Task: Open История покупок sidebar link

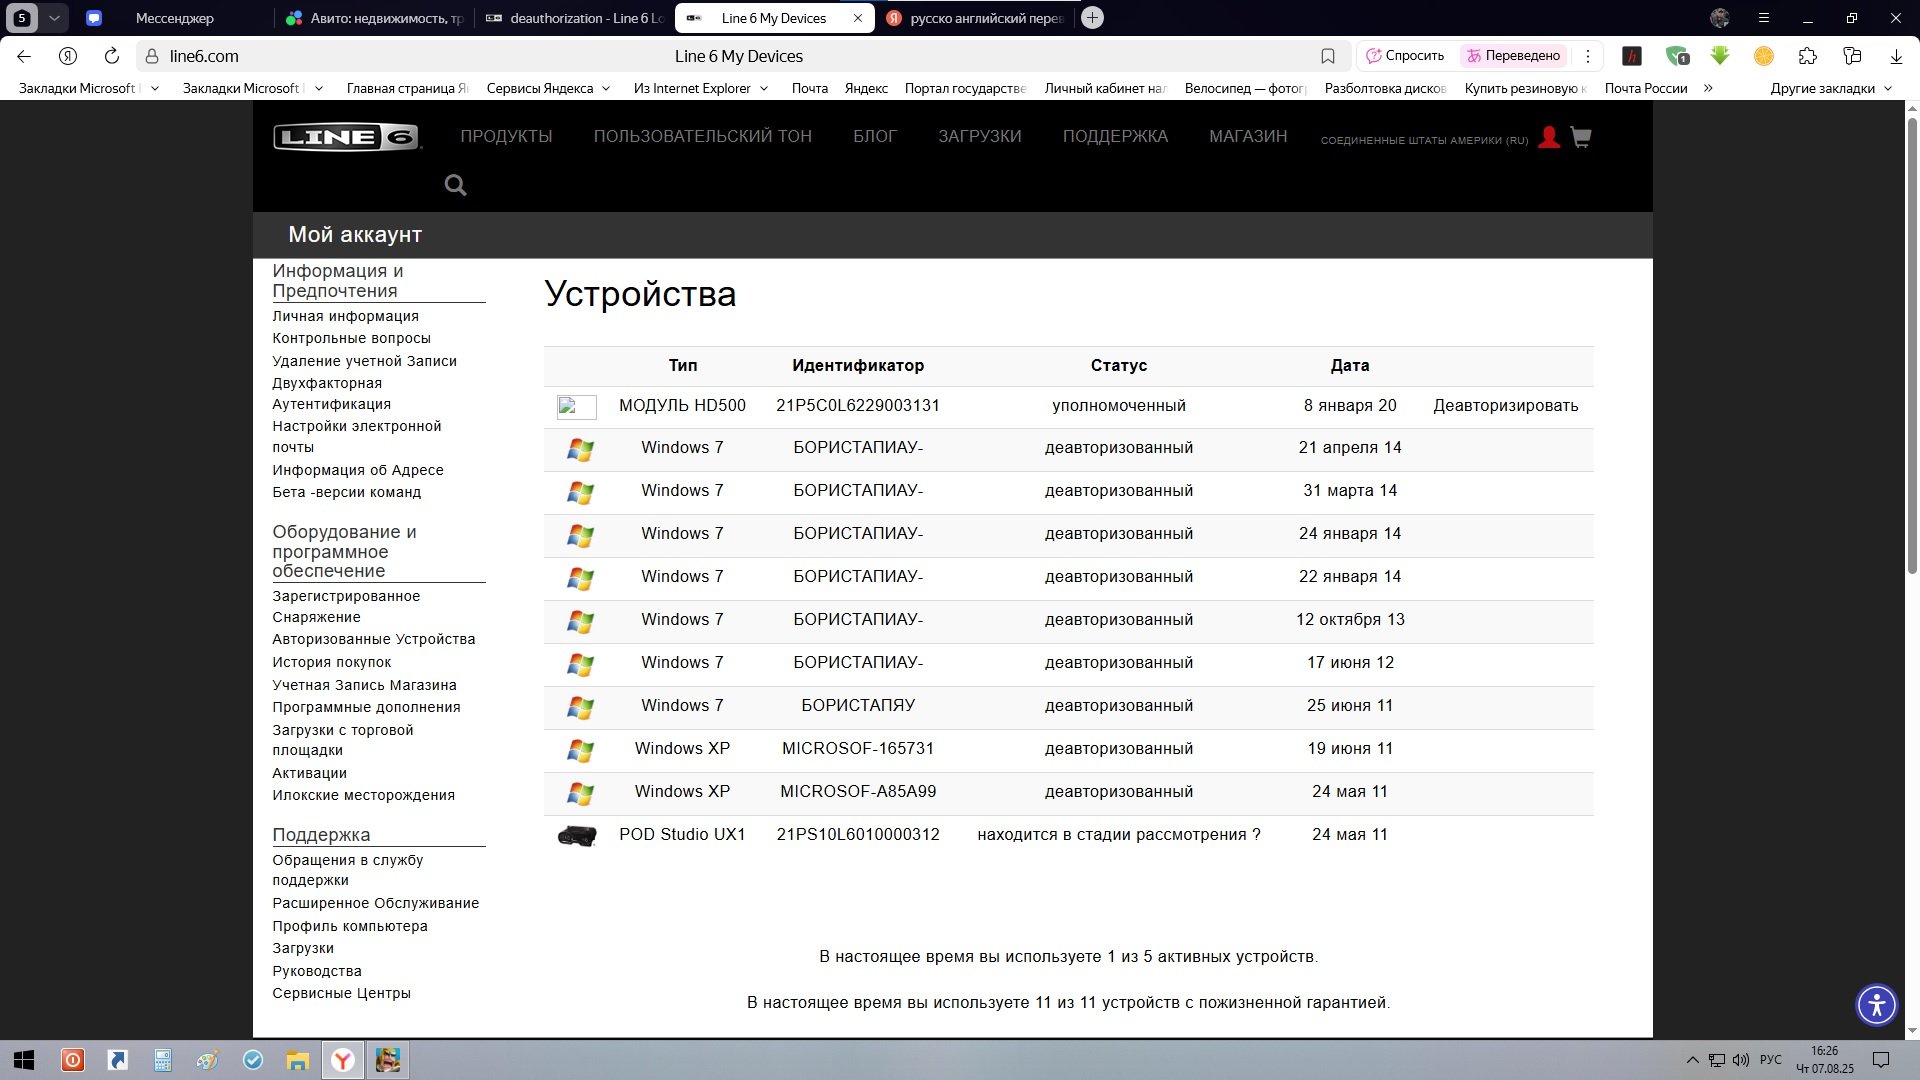Action: click(x=331, y=662)
